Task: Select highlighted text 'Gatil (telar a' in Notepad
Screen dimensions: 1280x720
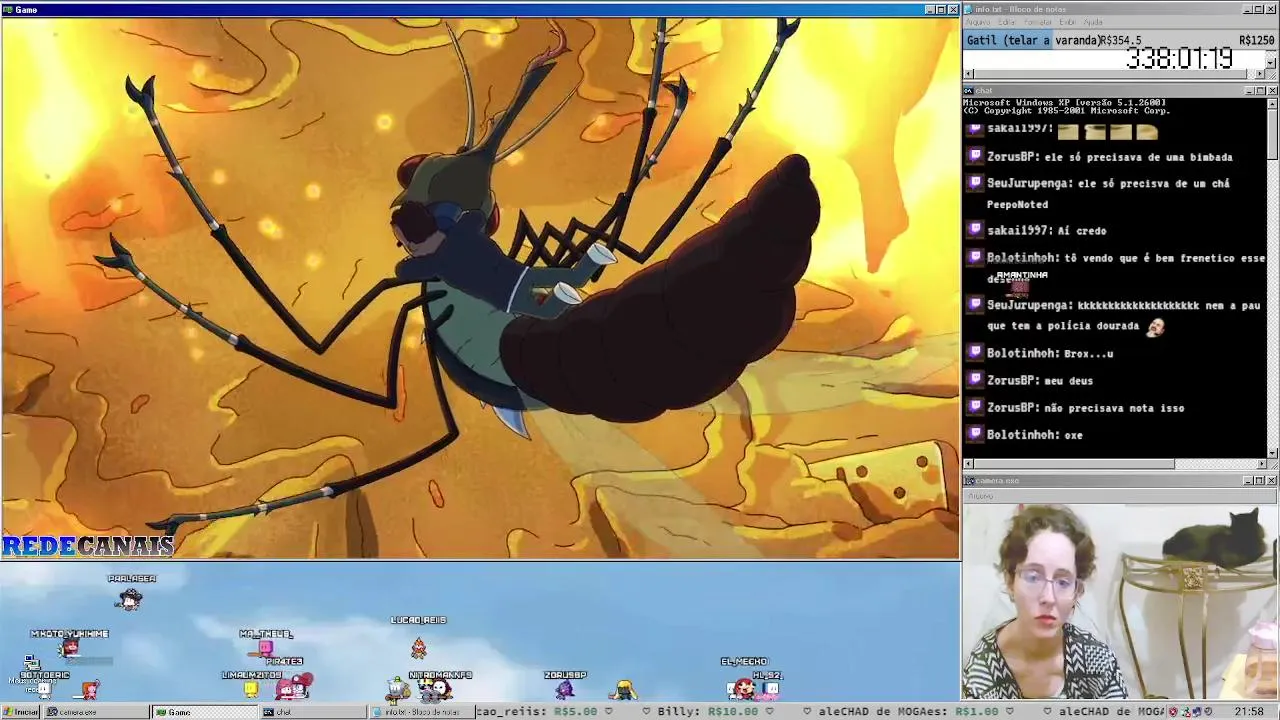Action: (1008, 41)
